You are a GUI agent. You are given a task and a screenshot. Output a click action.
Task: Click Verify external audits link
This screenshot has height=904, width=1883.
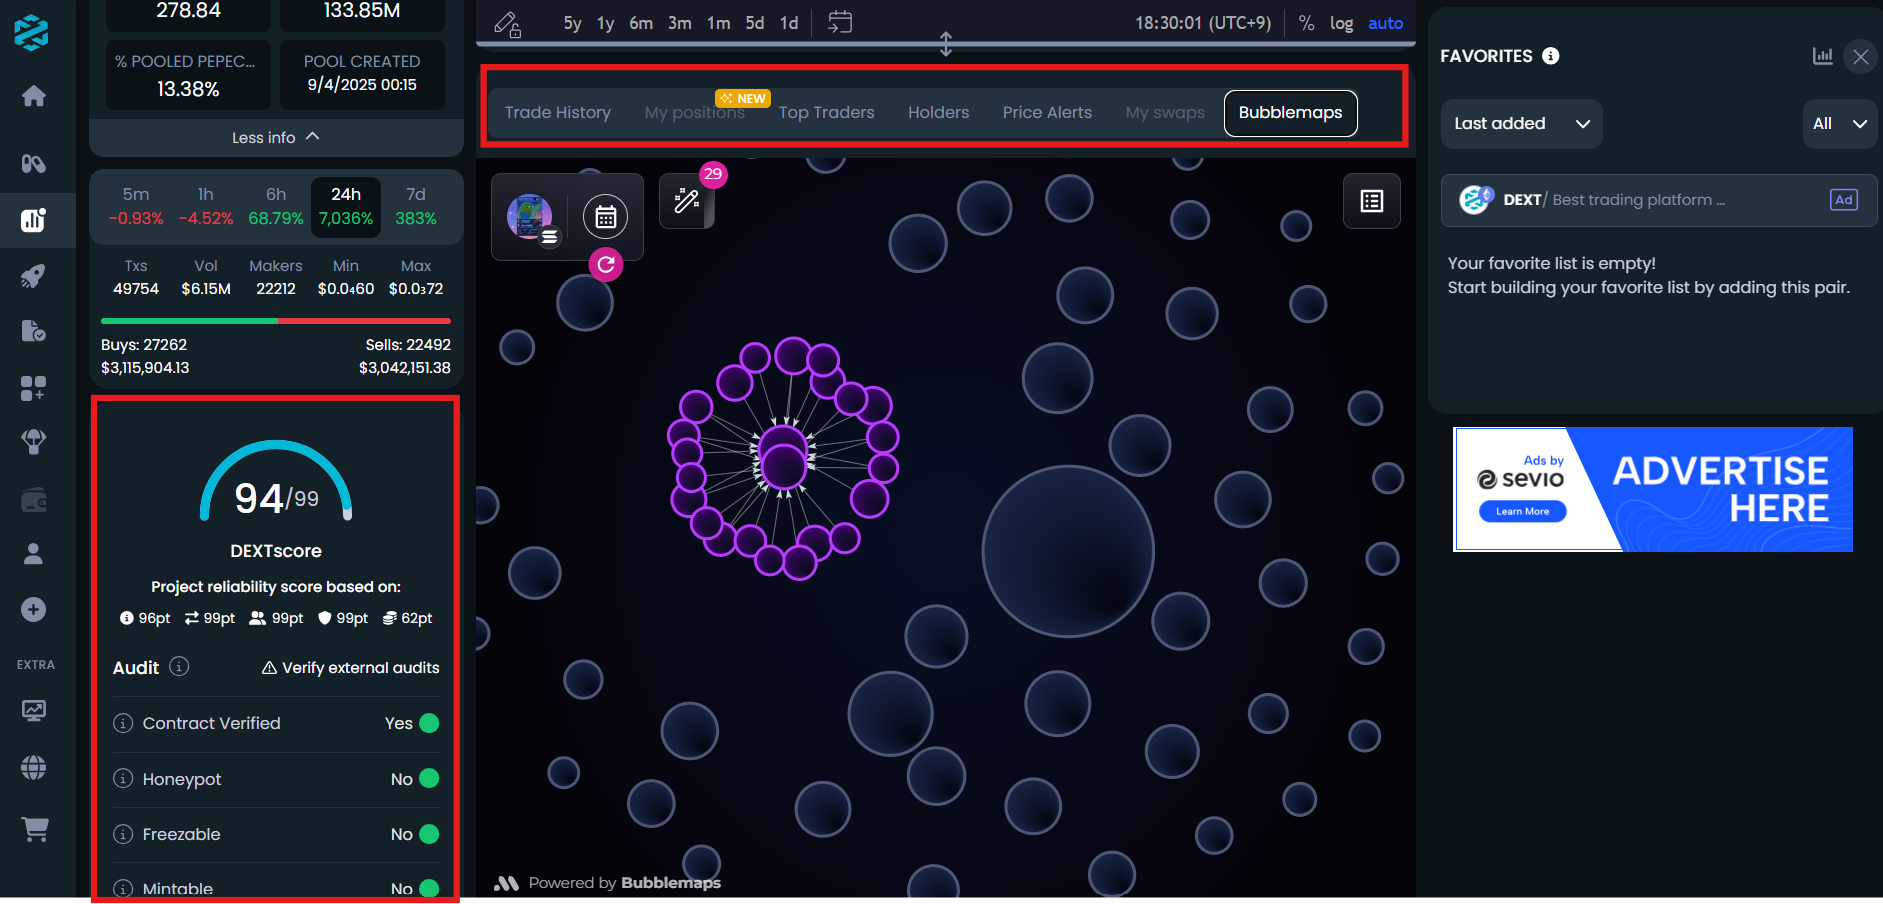(x=351, y=668)
